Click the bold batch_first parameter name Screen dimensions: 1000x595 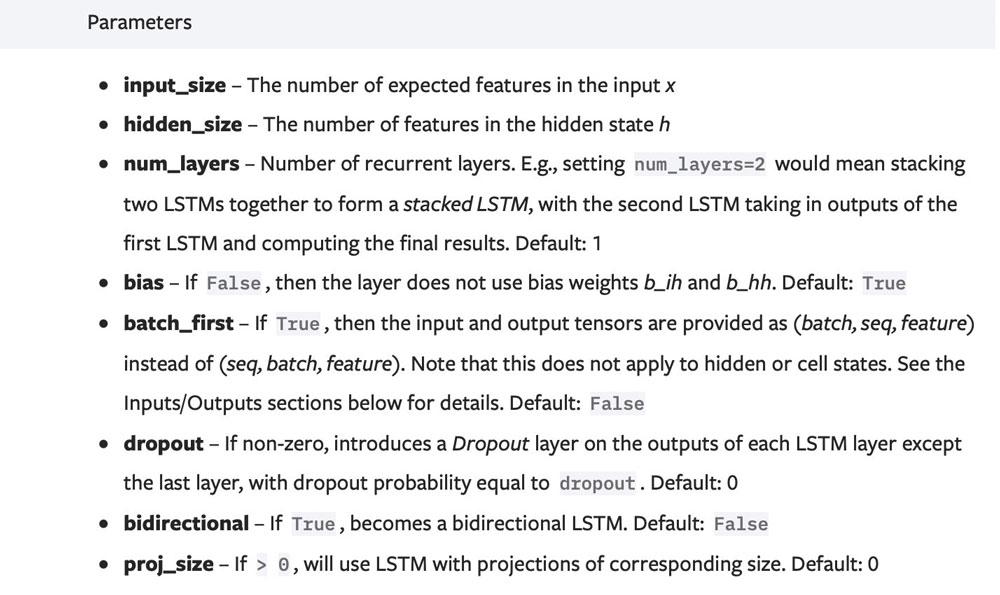pos(178,324)
